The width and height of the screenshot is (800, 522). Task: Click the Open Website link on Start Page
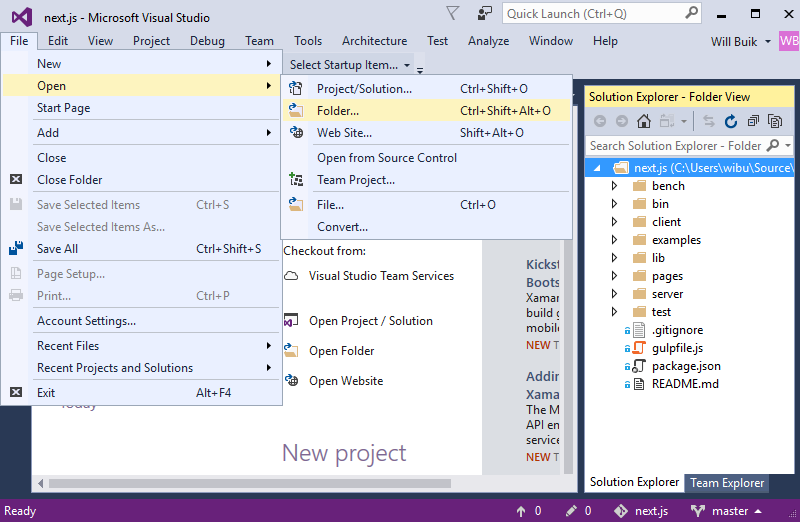pyautogui.click(x=346, y=381)
